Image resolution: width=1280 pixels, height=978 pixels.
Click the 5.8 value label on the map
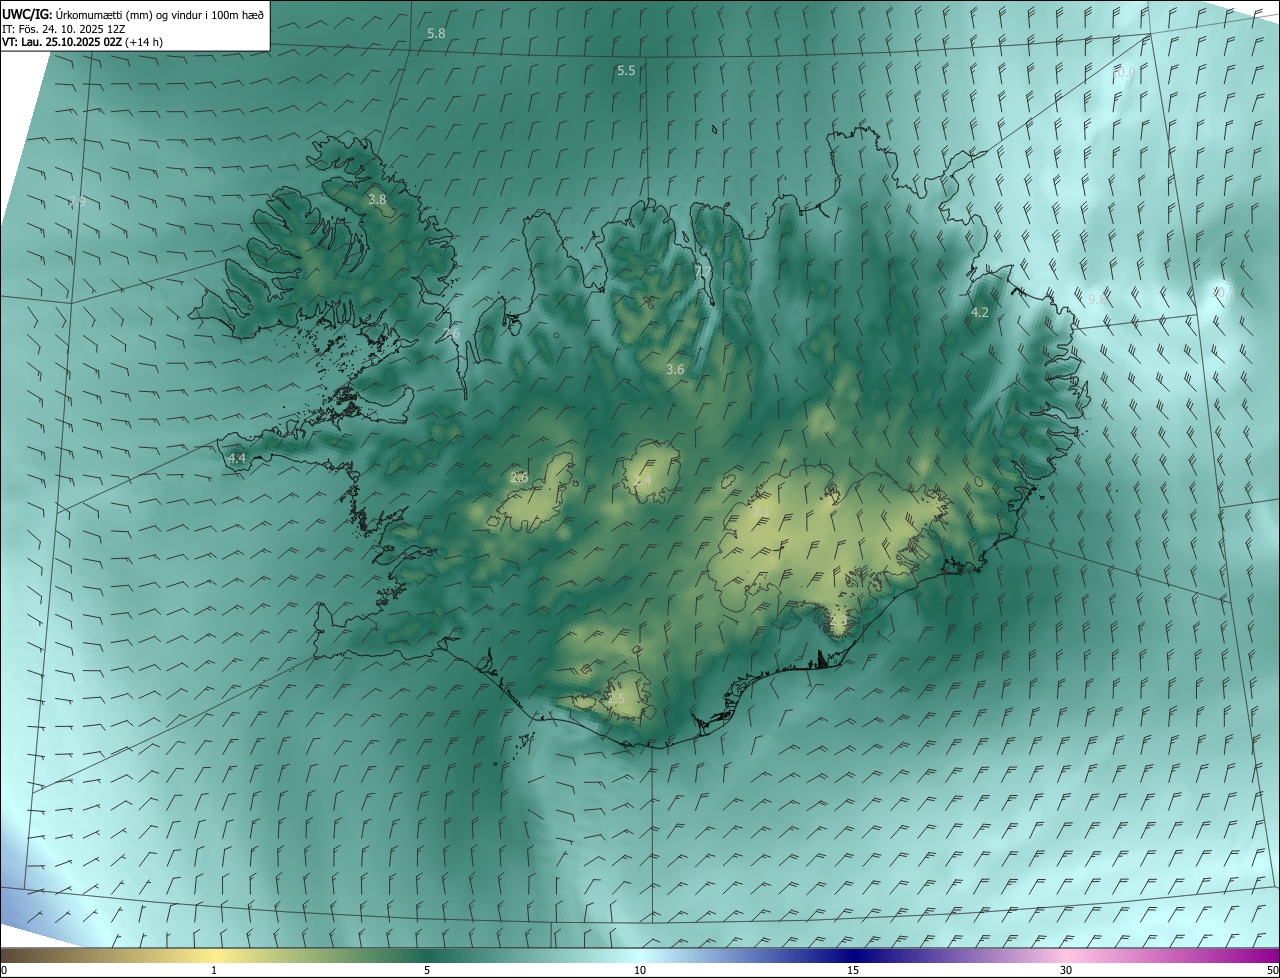point(436,34)
